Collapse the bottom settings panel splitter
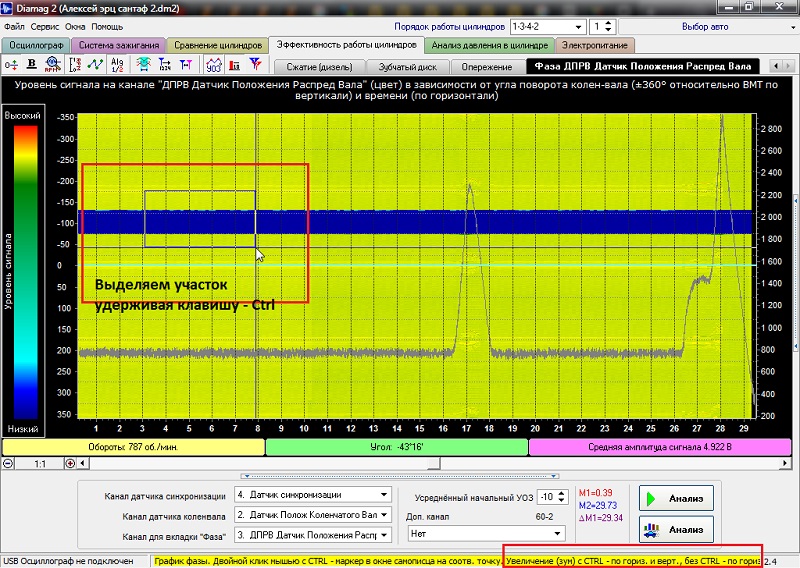 [x=399, y=476]
